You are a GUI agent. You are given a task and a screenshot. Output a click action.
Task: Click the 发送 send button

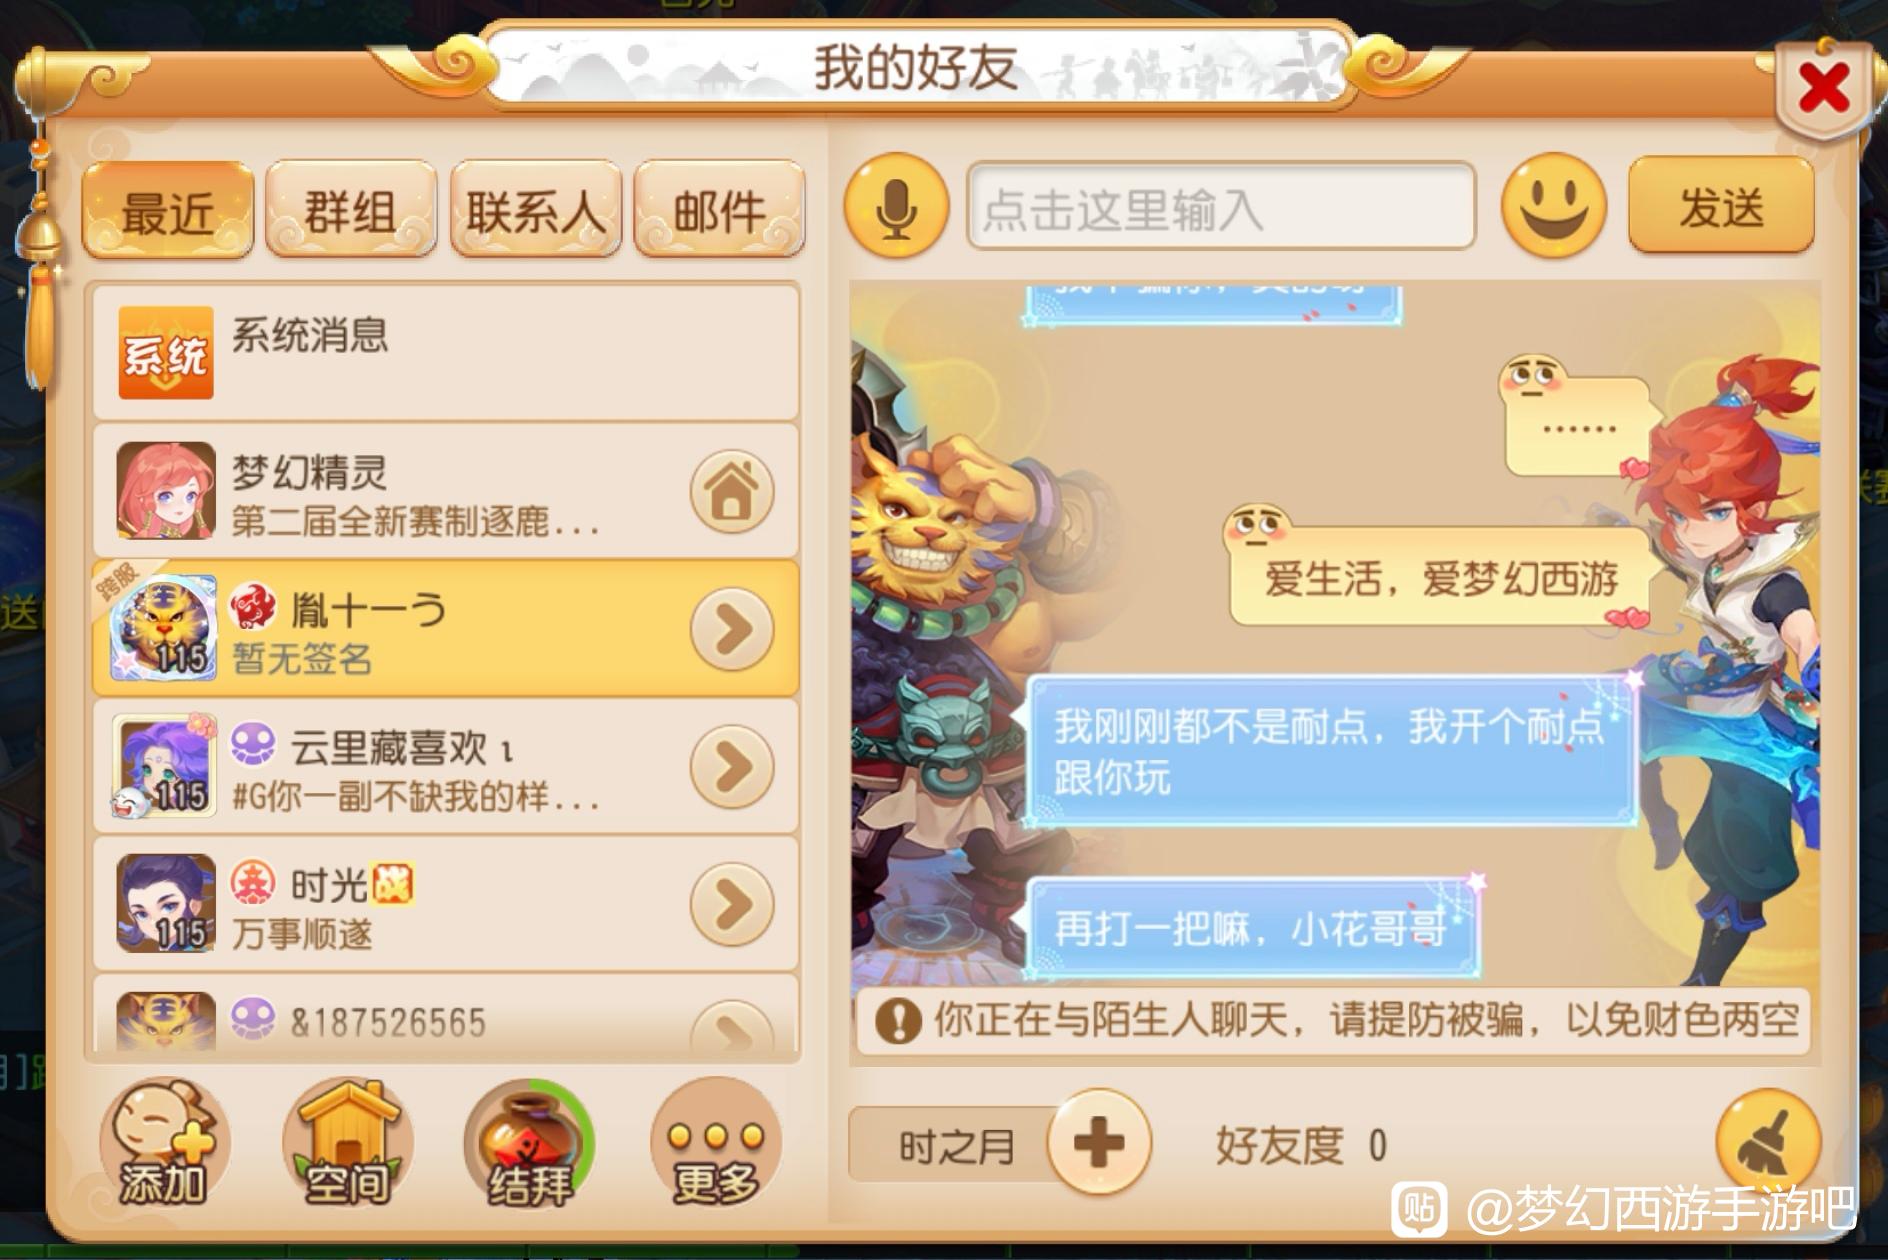pyautogui.click(x=1721, y=206)
